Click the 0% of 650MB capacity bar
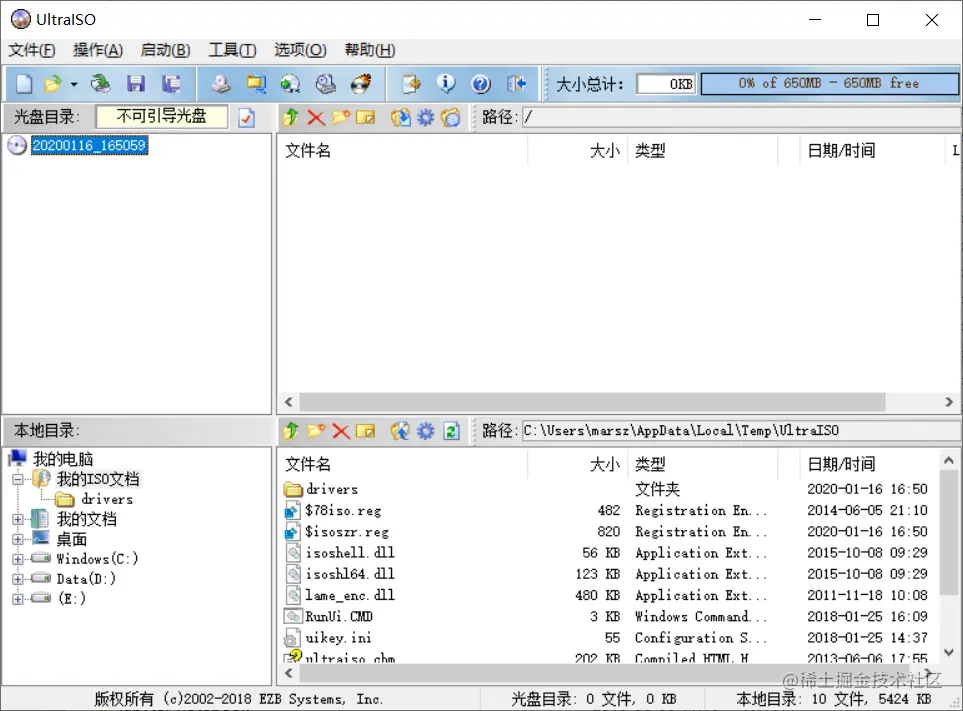The width and height of the screenshot is (963, 711). coord(829,84)
